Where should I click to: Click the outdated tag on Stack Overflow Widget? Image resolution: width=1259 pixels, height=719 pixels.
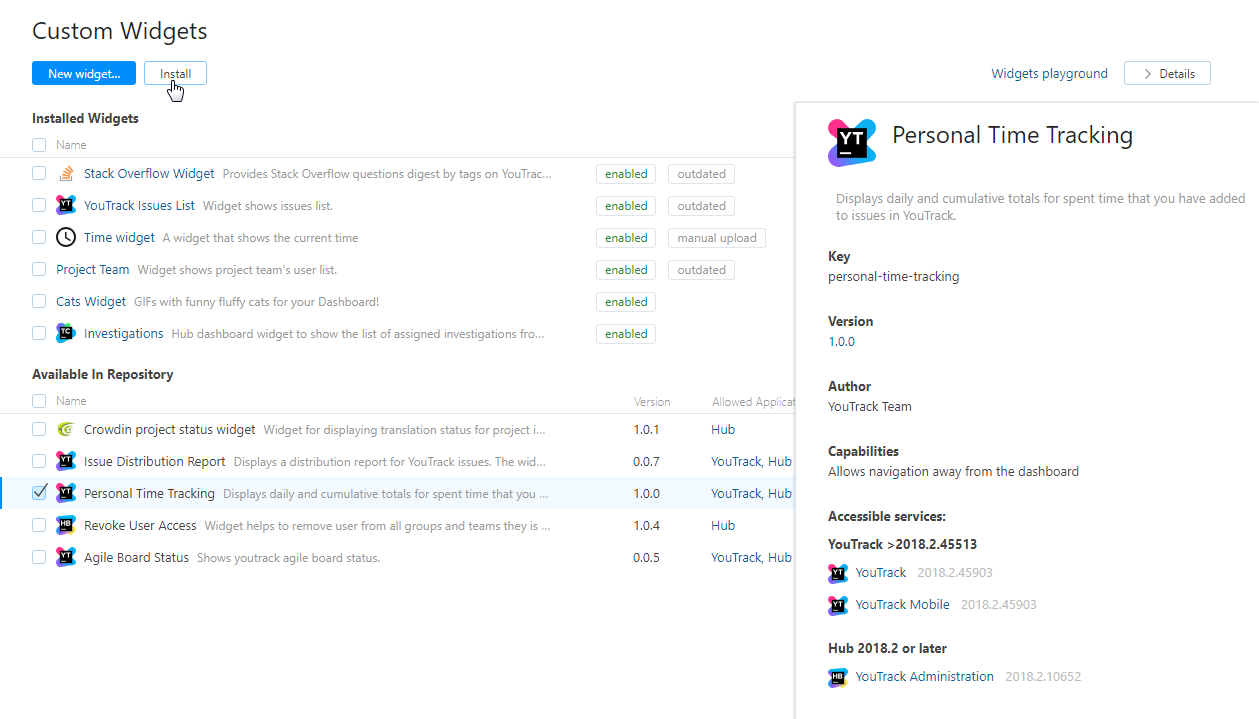[x=701, y=174]
